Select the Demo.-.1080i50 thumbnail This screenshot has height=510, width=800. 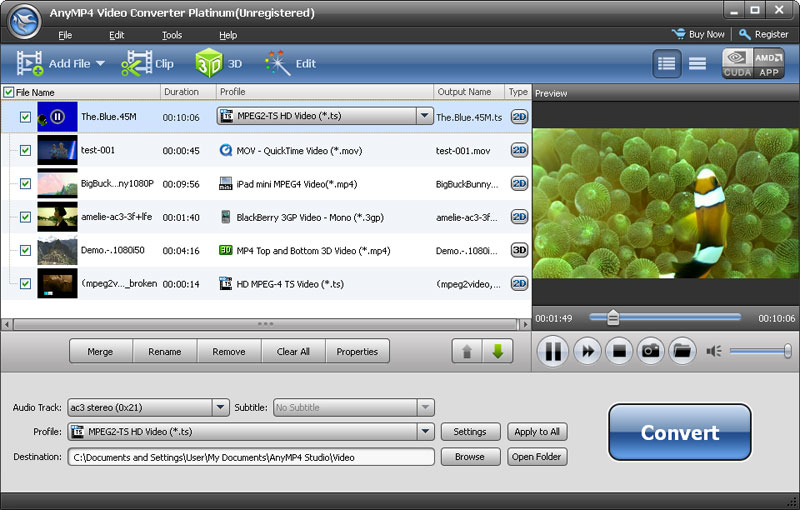(57, 250)
